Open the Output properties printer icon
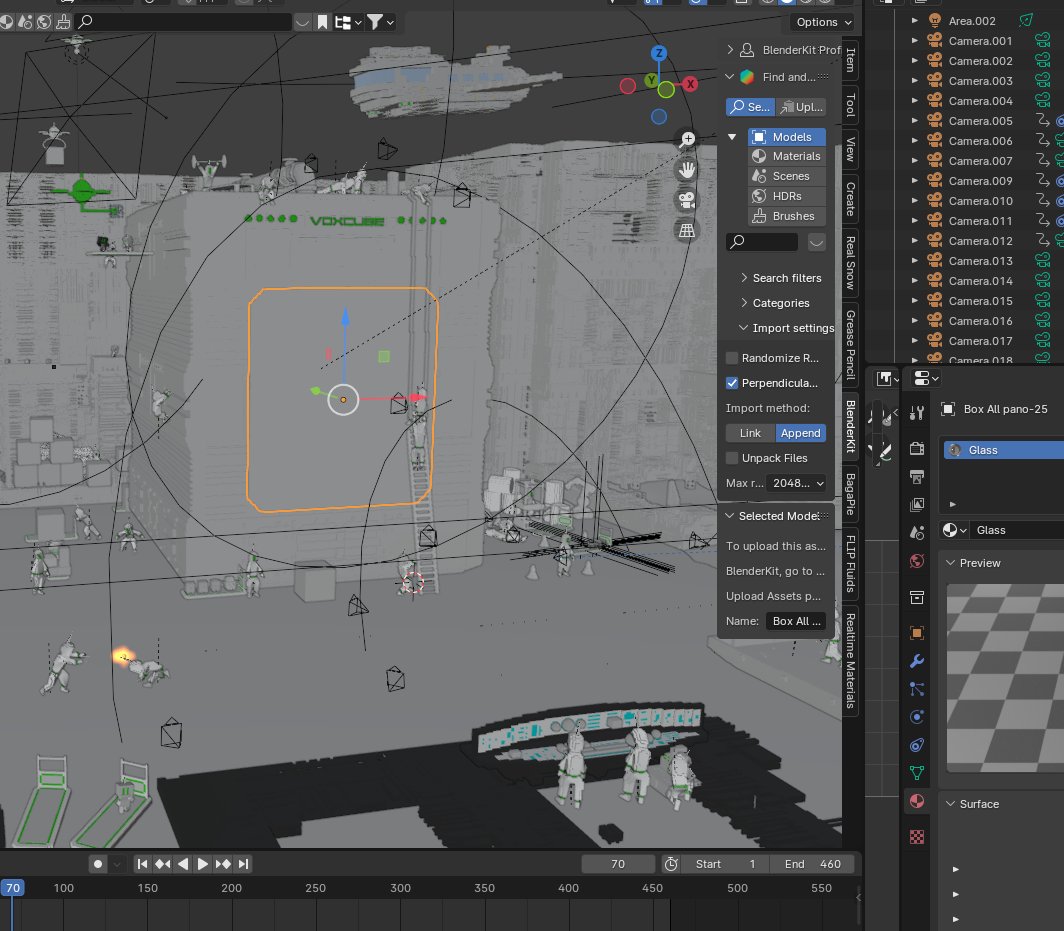 [x=917, y=477]
